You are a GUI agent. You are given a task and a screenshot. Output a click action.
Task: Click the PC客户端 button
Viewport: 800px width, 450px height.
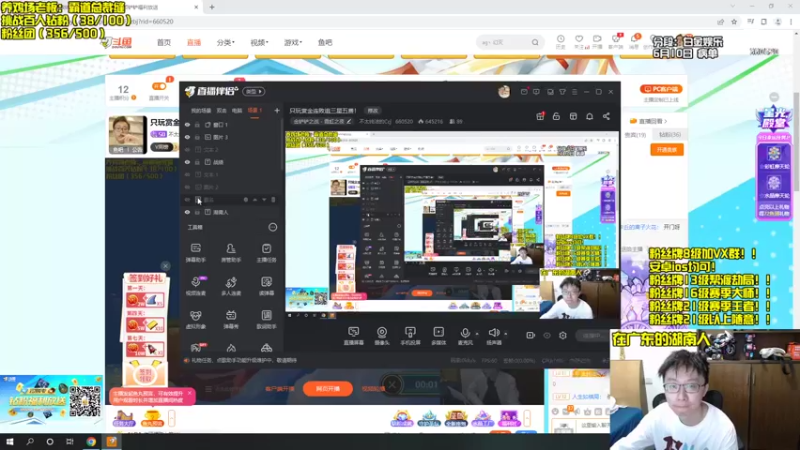[x=662, y=89]
